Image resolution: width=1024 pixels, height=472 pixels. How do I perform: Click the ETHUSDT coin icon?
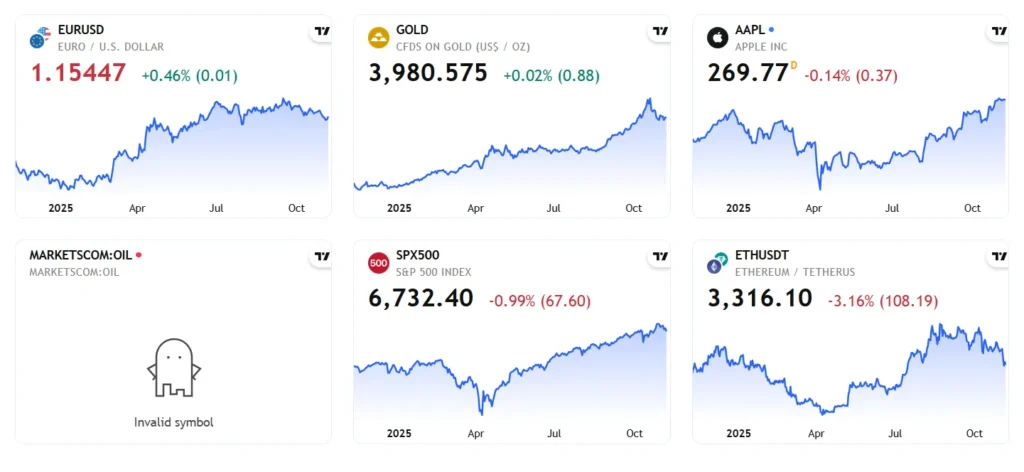717,263
